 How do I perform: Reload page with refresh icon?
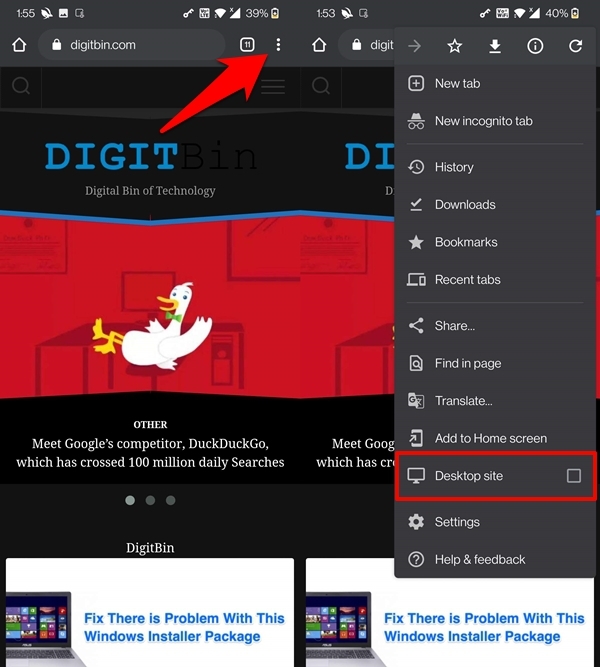(575, 46)
